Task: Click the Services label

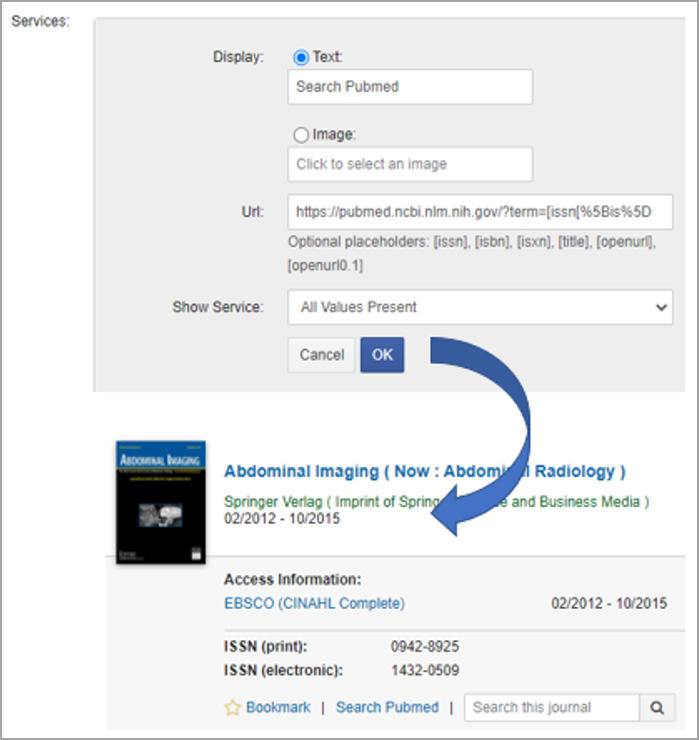Action: [41, 21]
